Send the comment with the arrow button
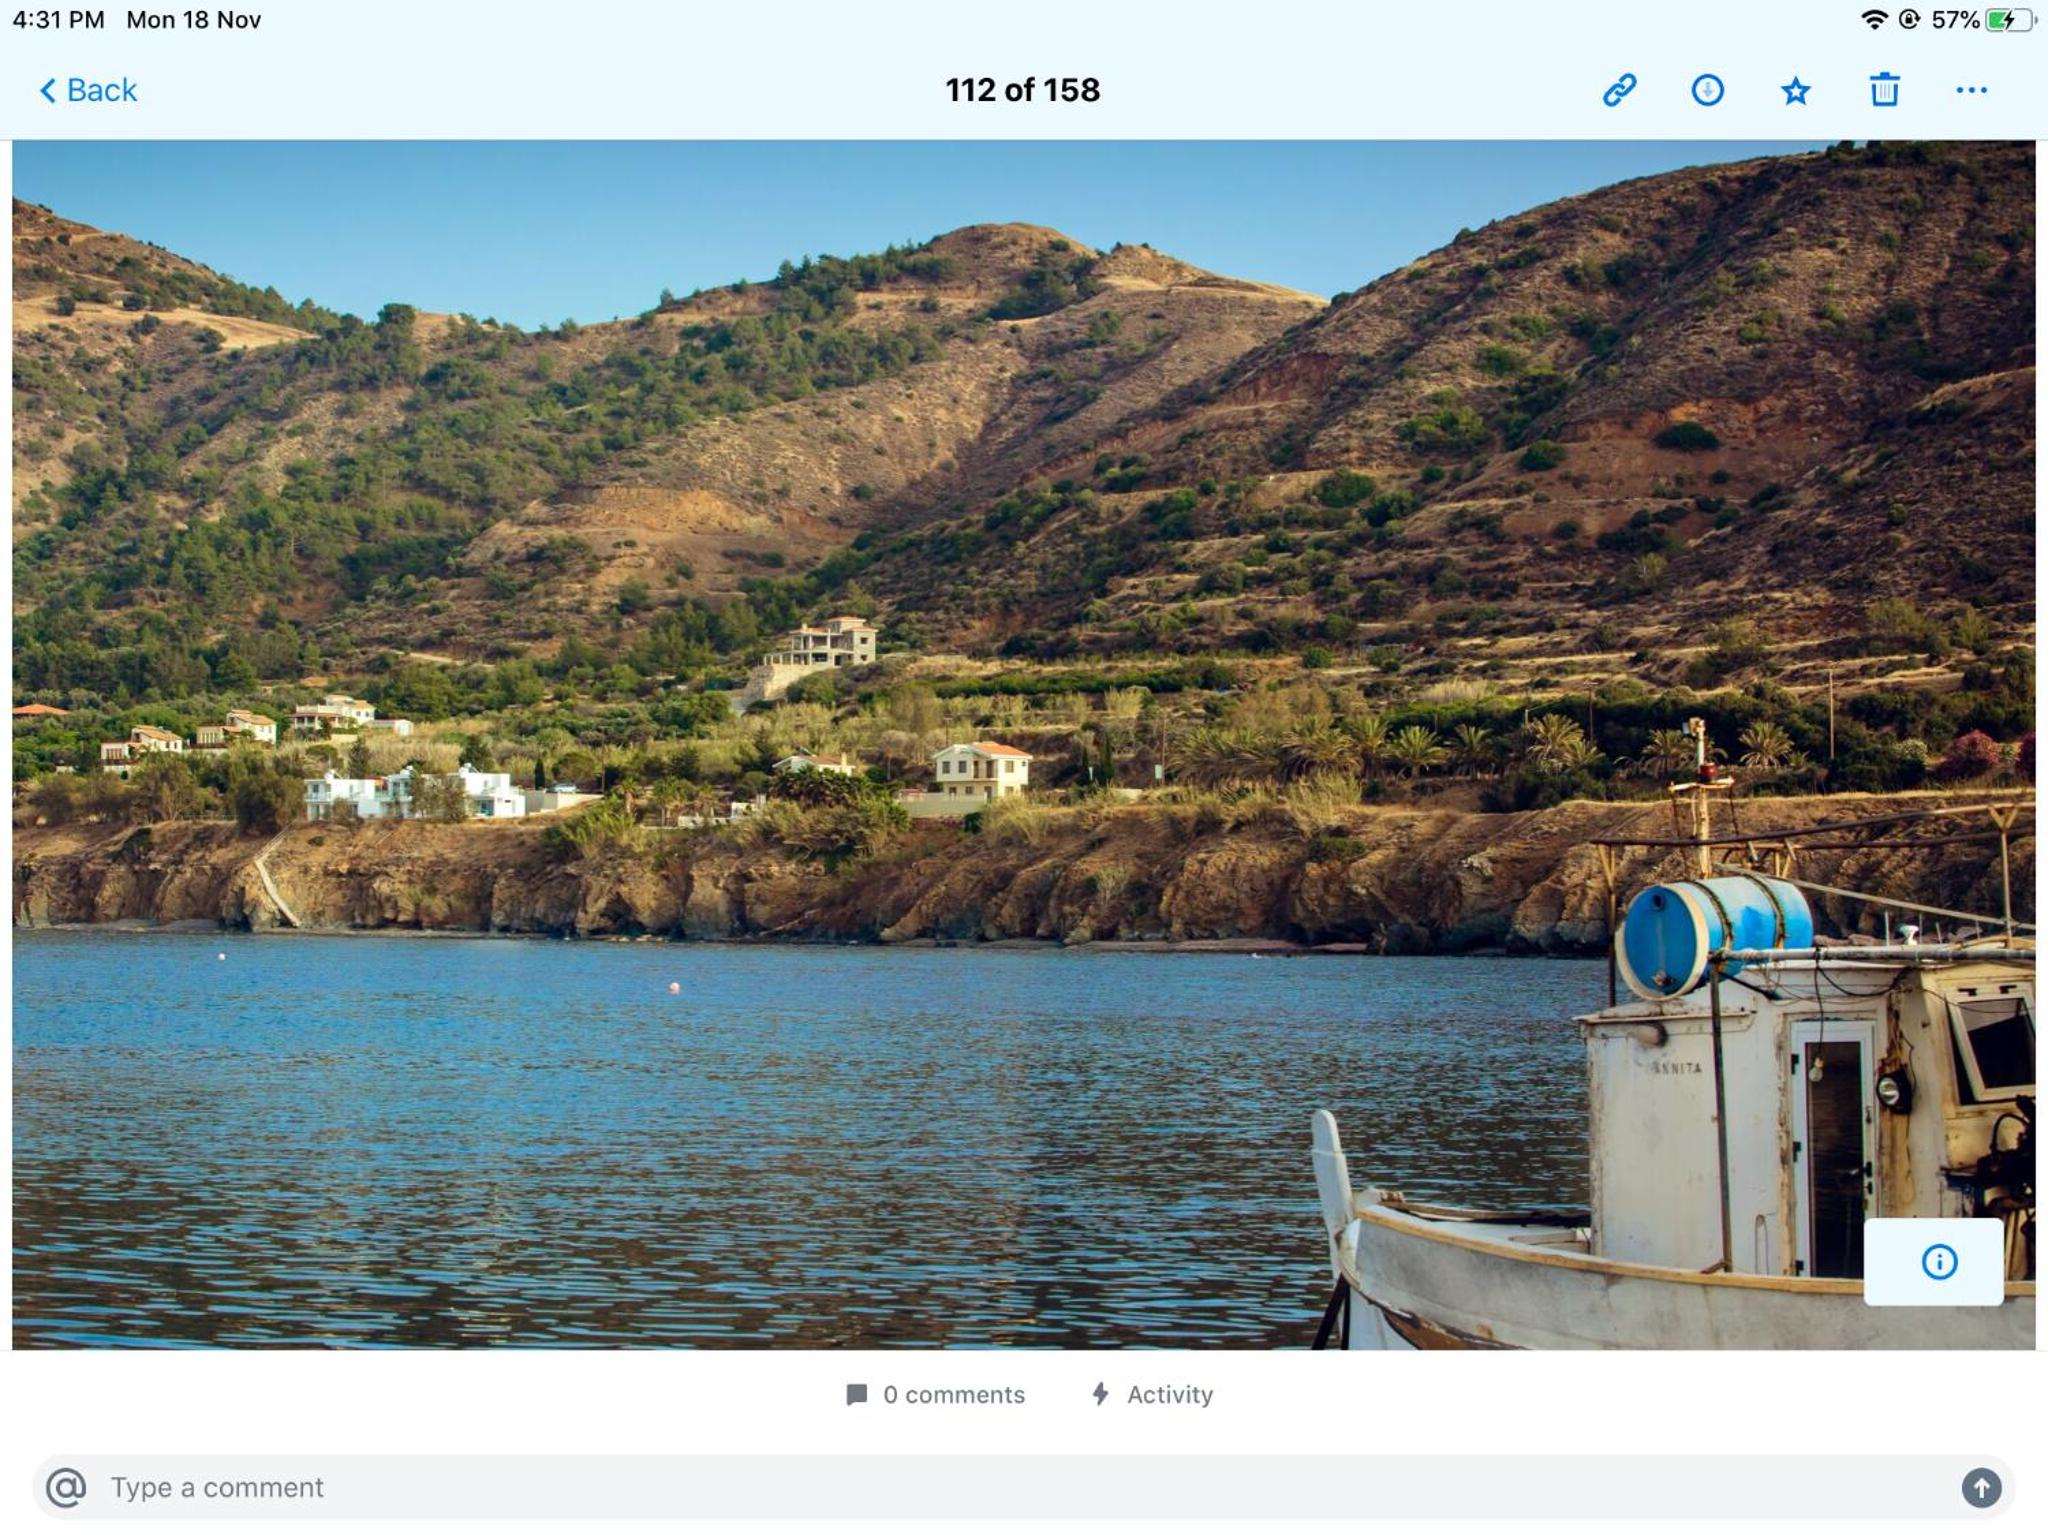2048x1536 pixels. pos(1981,1487)
